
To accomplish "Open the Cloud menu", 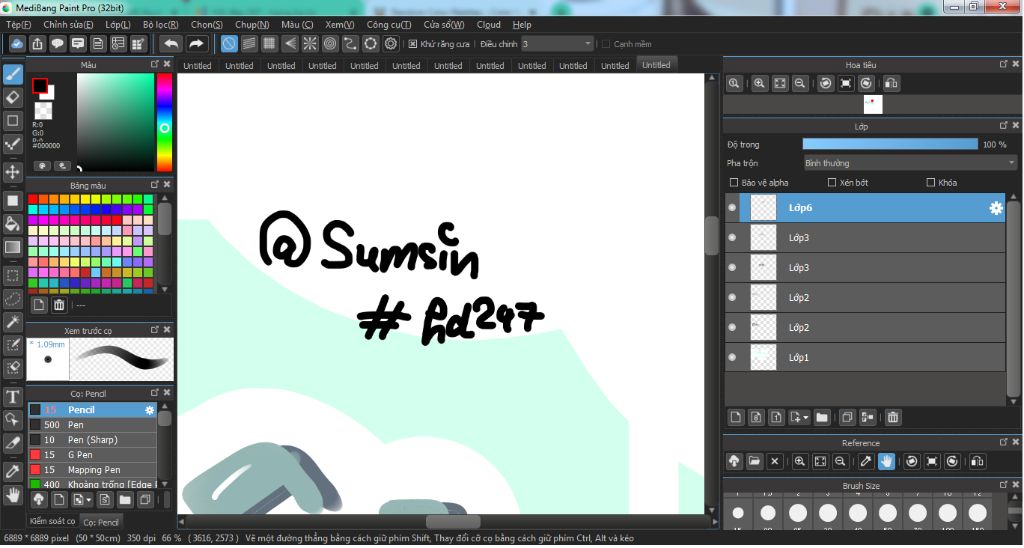I will 488,25.
